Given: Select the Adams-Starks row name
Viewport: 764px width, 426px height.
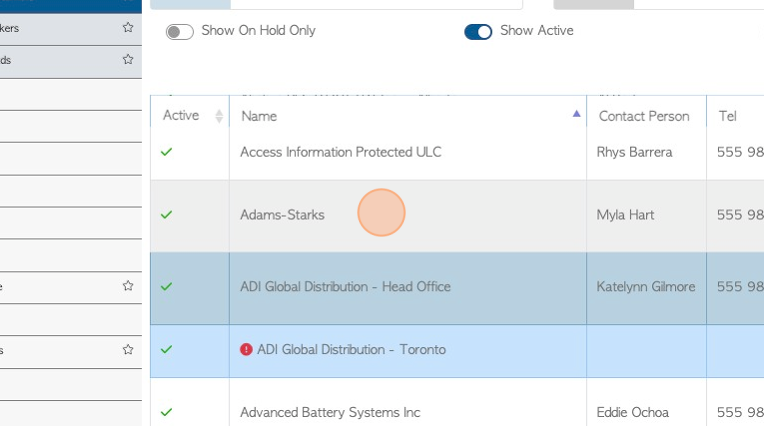Looking at the screenshot, I should (282, 215).
